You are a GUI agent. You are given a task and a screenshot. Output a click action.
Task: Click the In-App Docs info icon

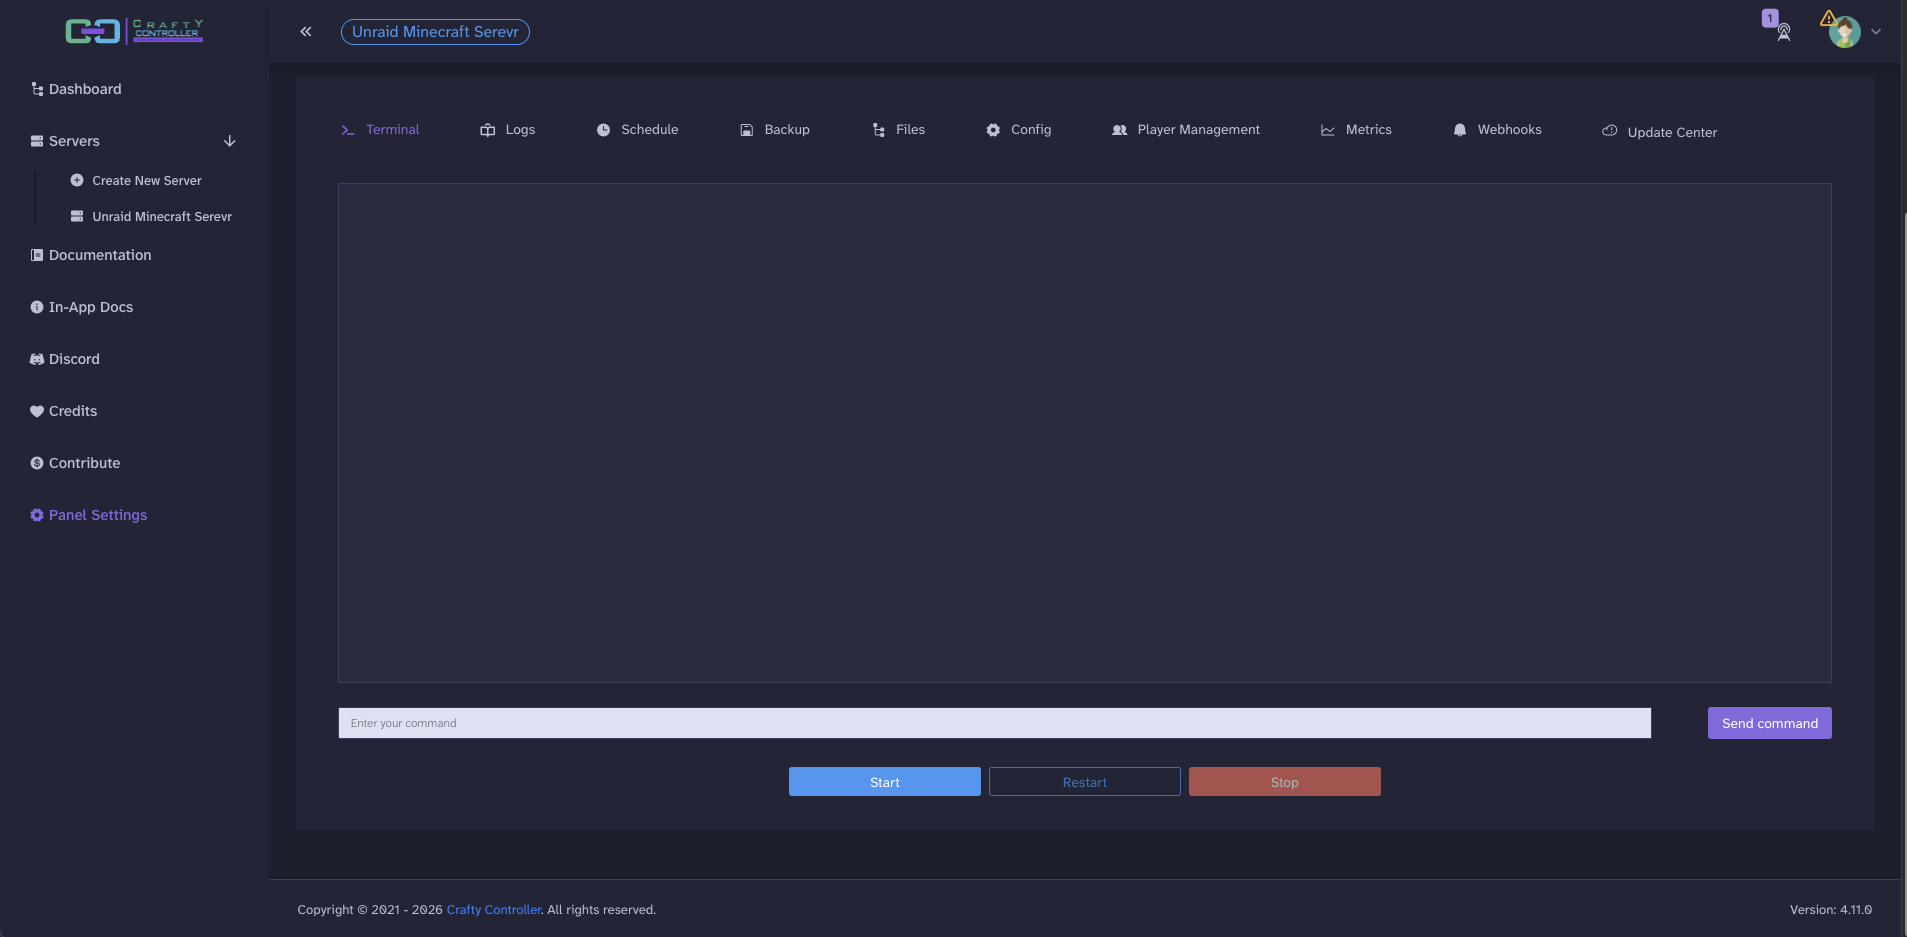[37, 307]
